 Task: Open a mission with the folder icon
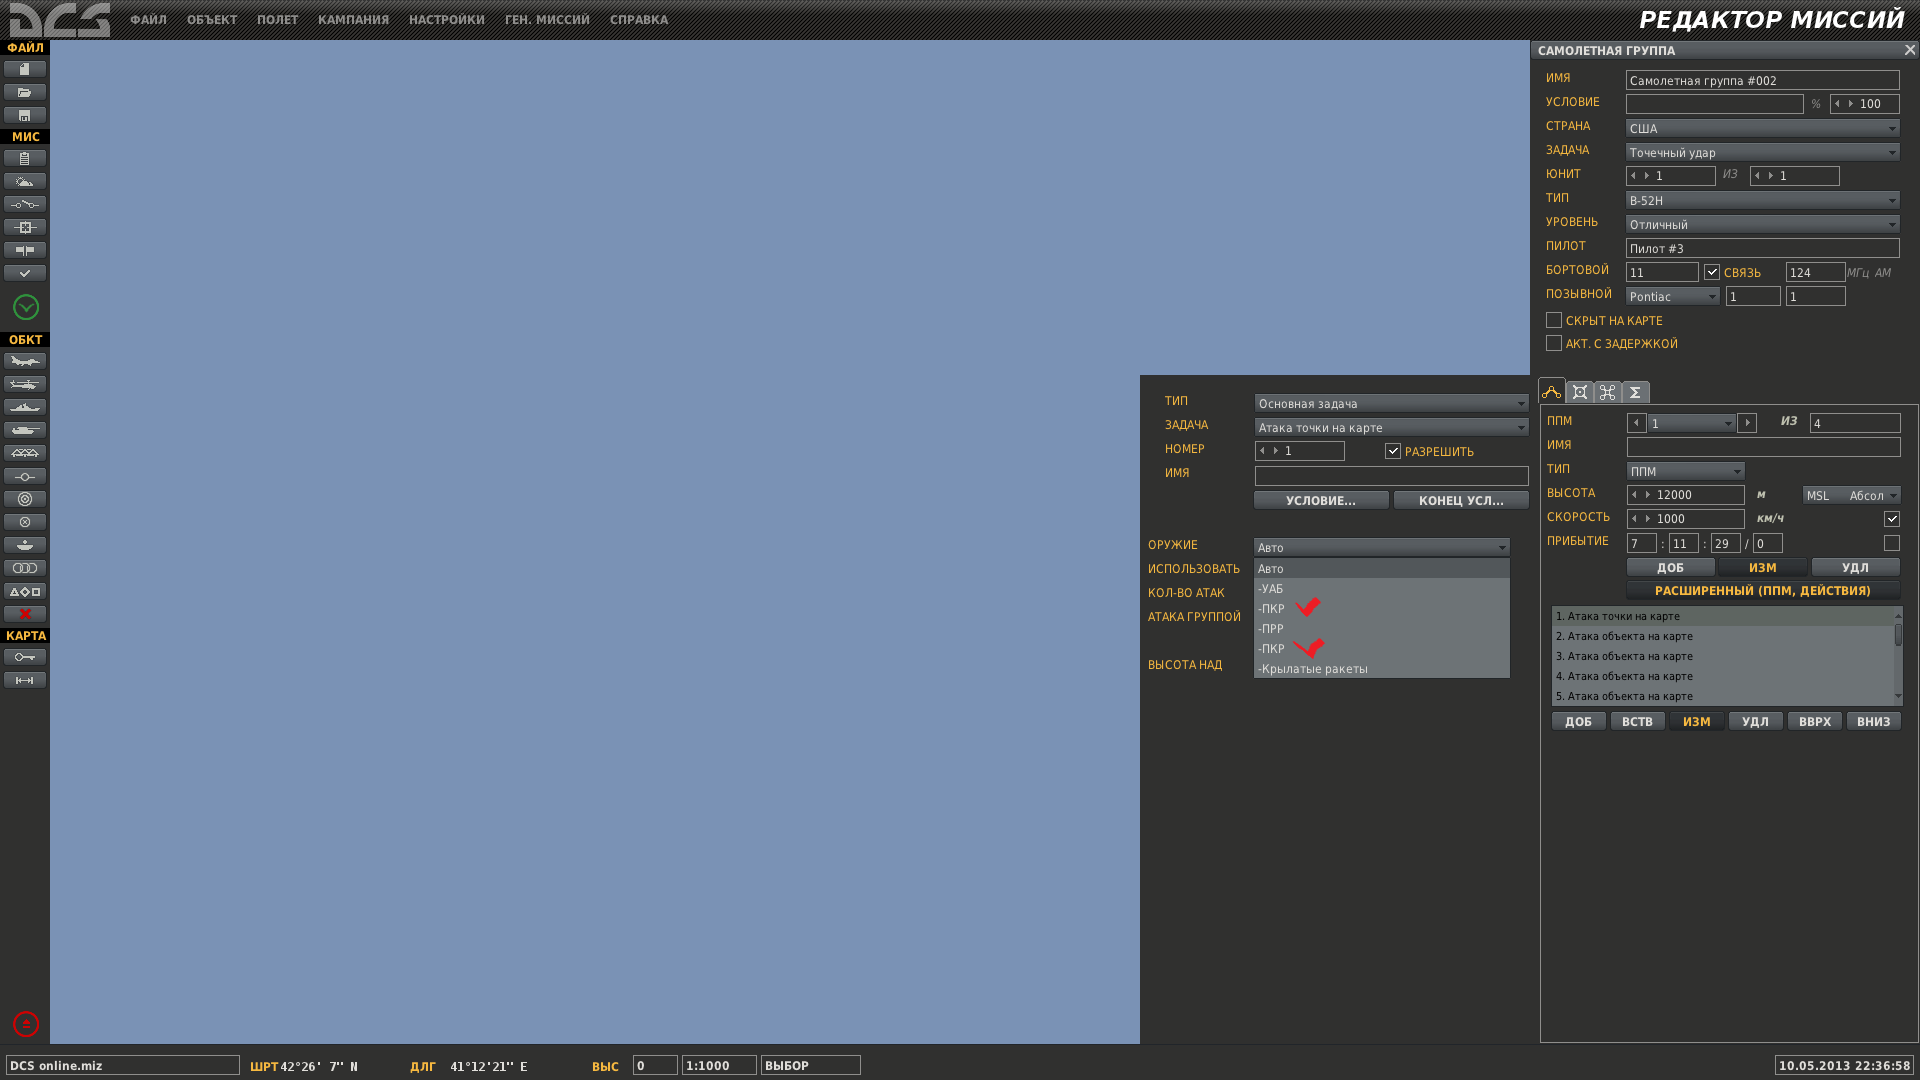coord(25,92)
